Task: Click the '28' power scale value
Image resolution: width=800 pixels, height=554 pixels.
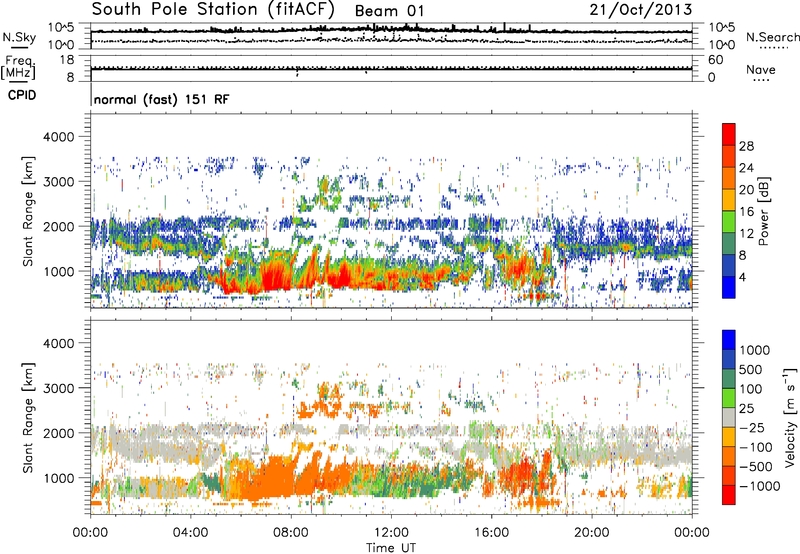Action: point(746,146)
